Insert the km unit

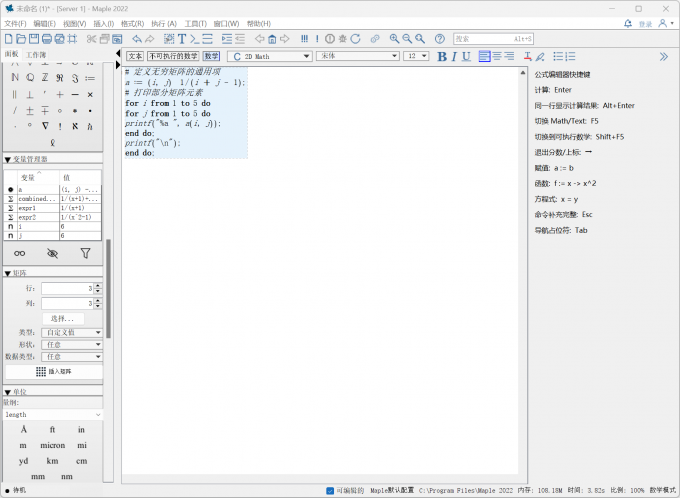52,461
